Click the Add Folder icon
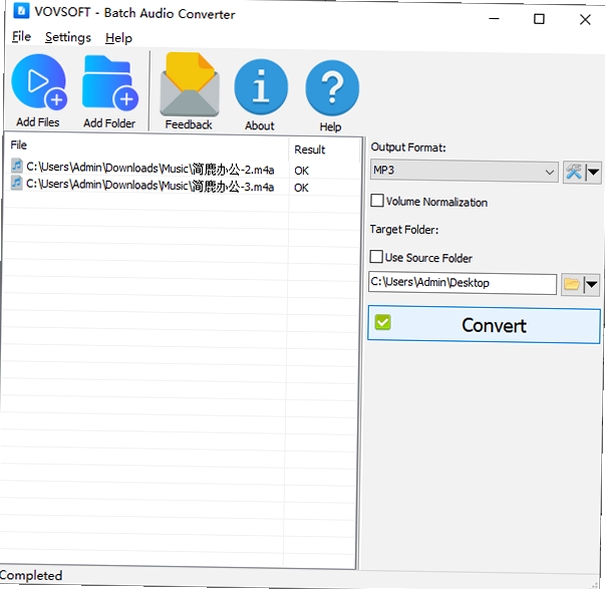The width and height of the screenshot is (605, 589). [x=110, y=83]
